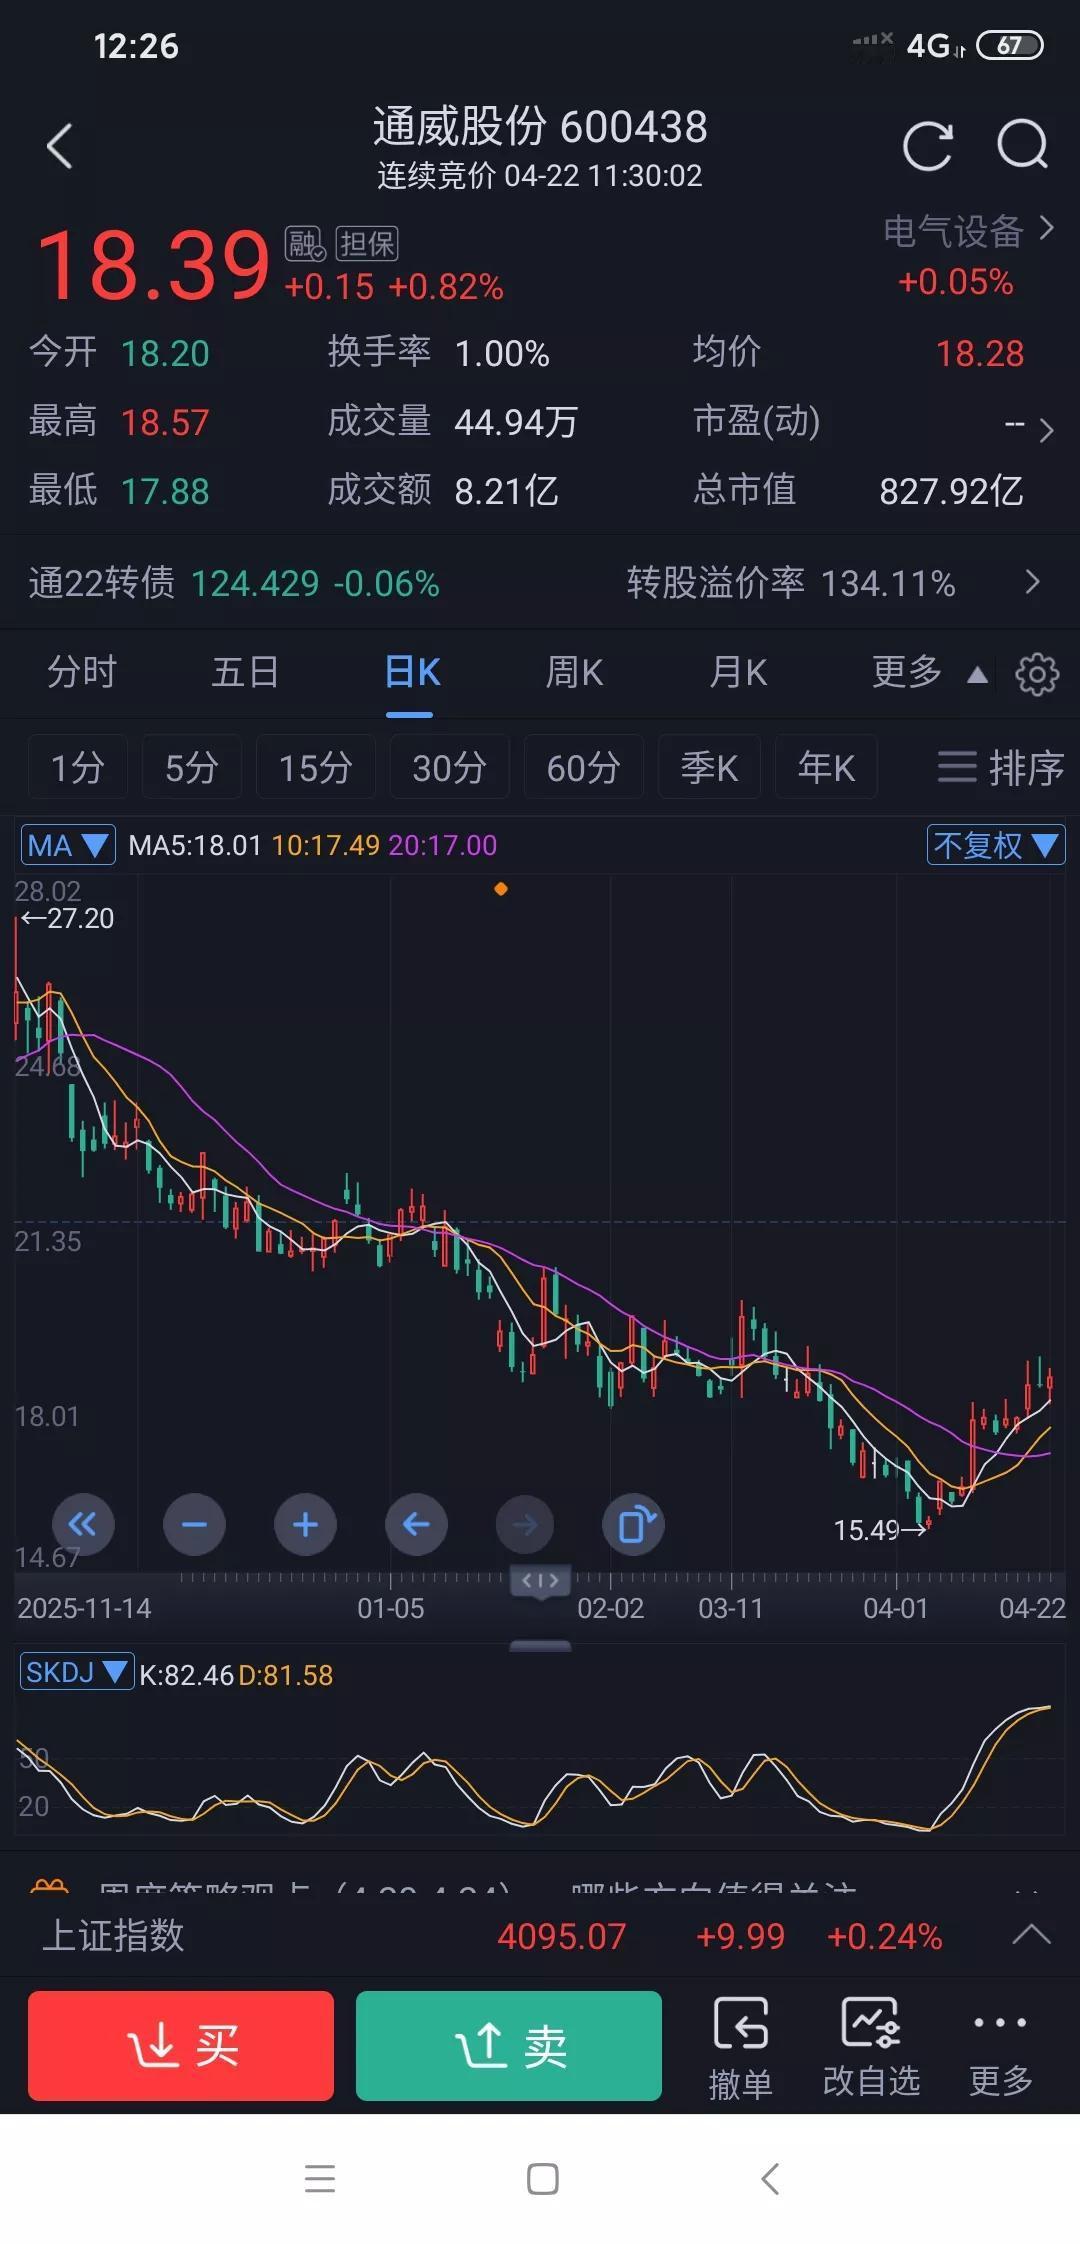Select 60分 period chip
This screenshot has width=1080, height=2244.
(584, 767)
